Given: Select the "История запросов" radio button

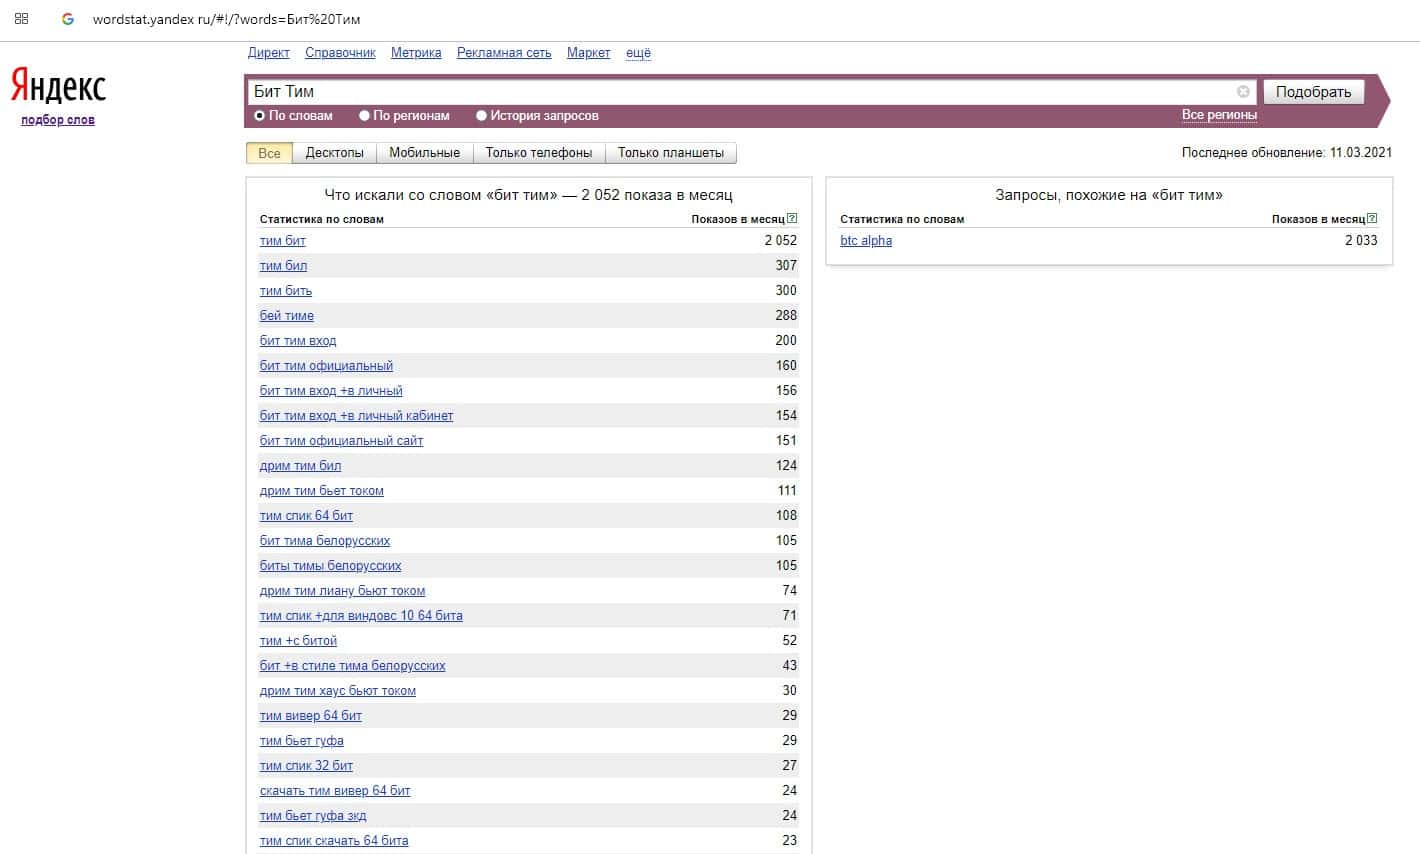Looking at the screenshot, I should (481, 116).
